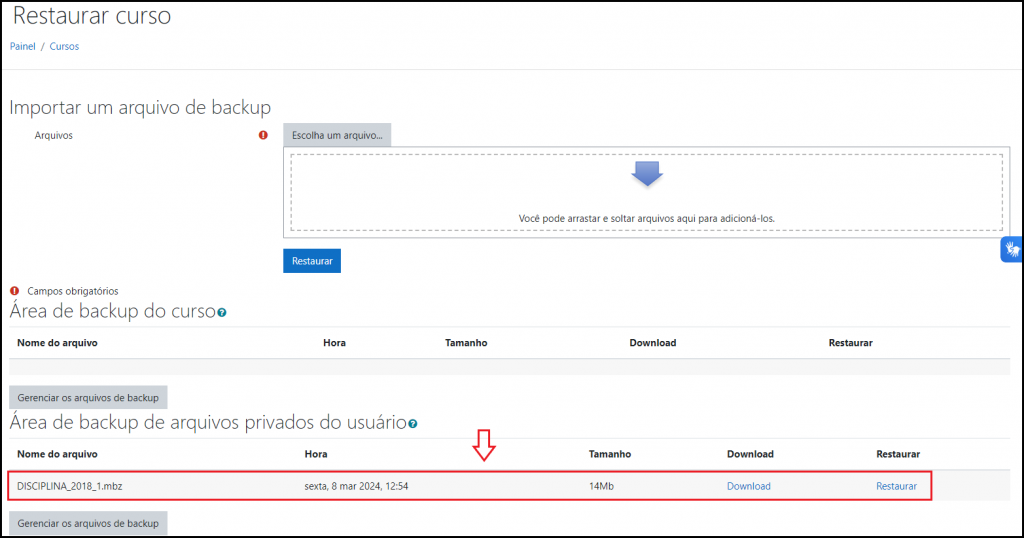The image size is (1024, 538).
Task: Click the drag-and-drop text in the upload area
Action: [x=647, y=217]
